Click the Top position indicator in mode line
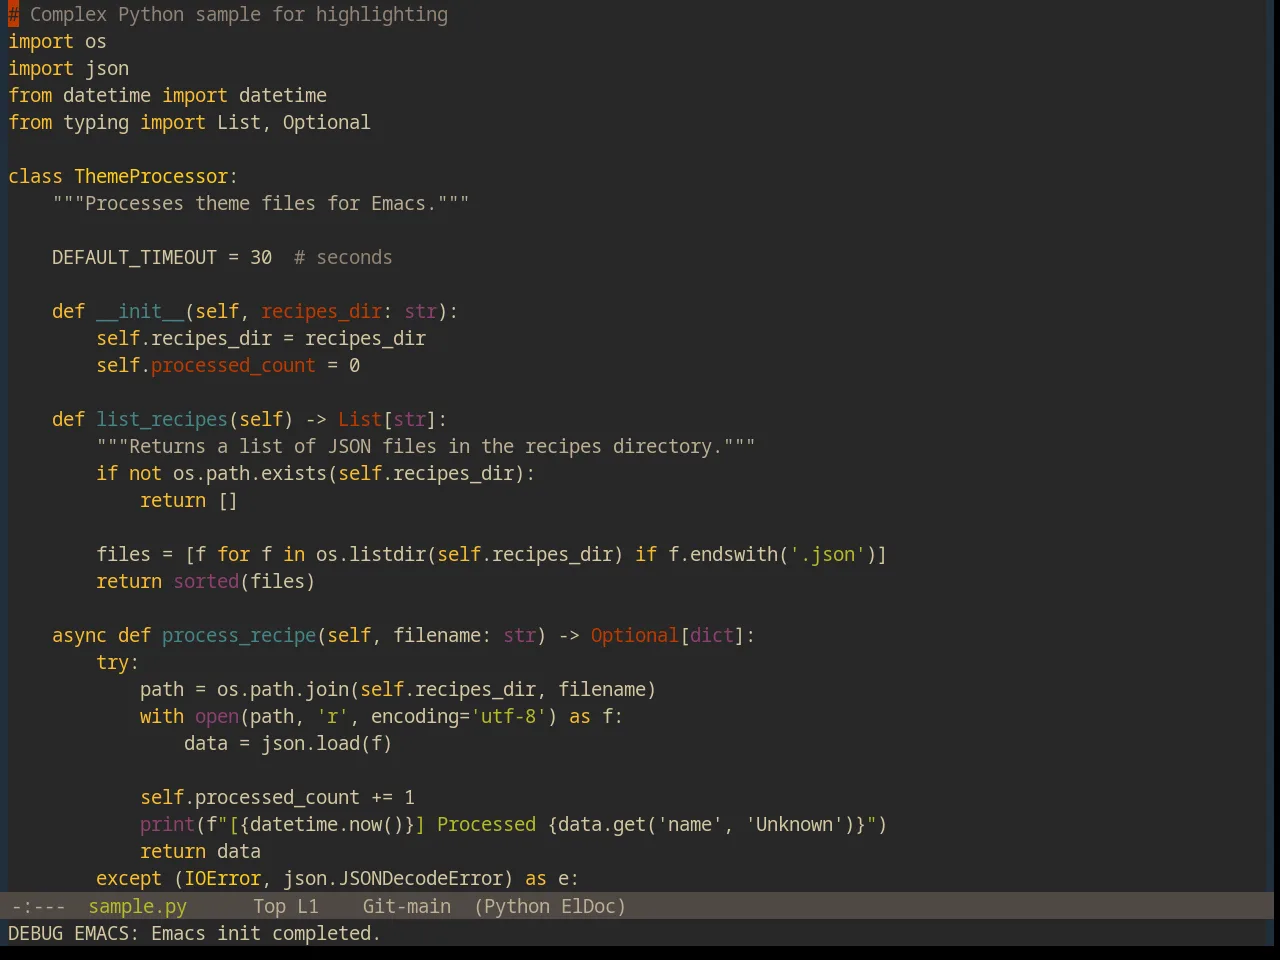The width and height of the screenshot is (1280, 960). [269, 906]
